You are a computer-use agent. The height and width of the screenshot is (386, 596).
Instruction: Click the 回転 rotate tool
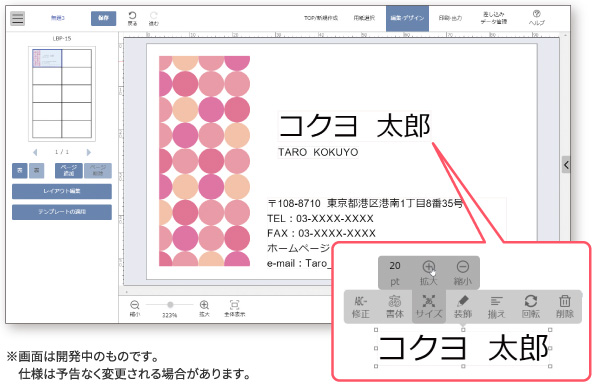[531, 307]
